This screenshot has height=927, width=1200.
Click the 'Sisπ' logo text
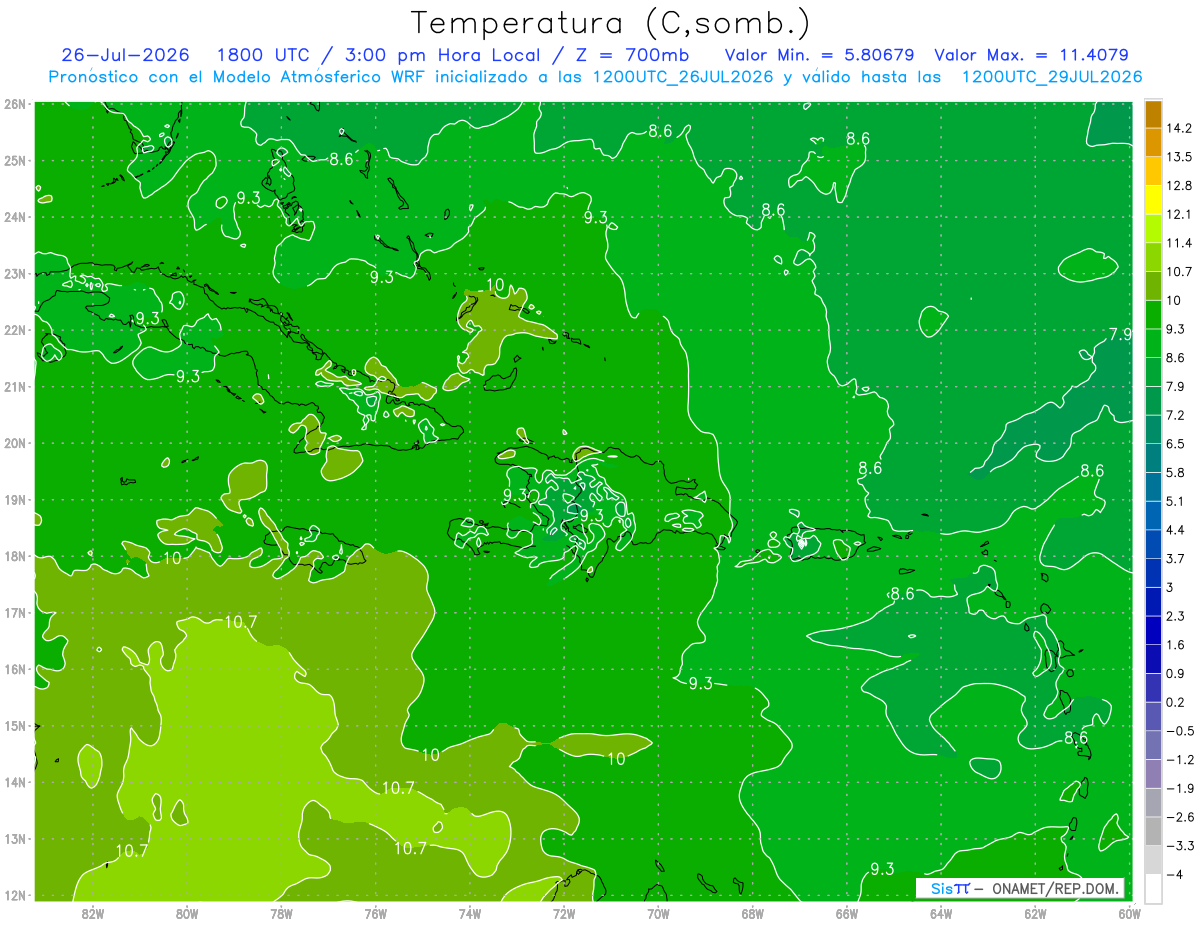click(949, 888)
